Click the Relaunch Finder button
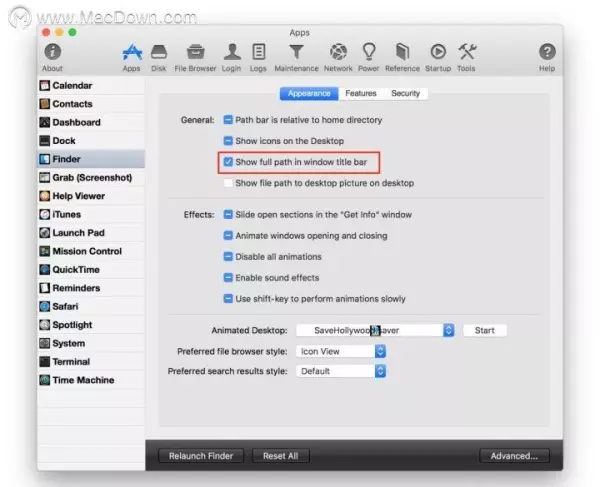The height and width of the screenshot is (487, 600). coord(201,456)
